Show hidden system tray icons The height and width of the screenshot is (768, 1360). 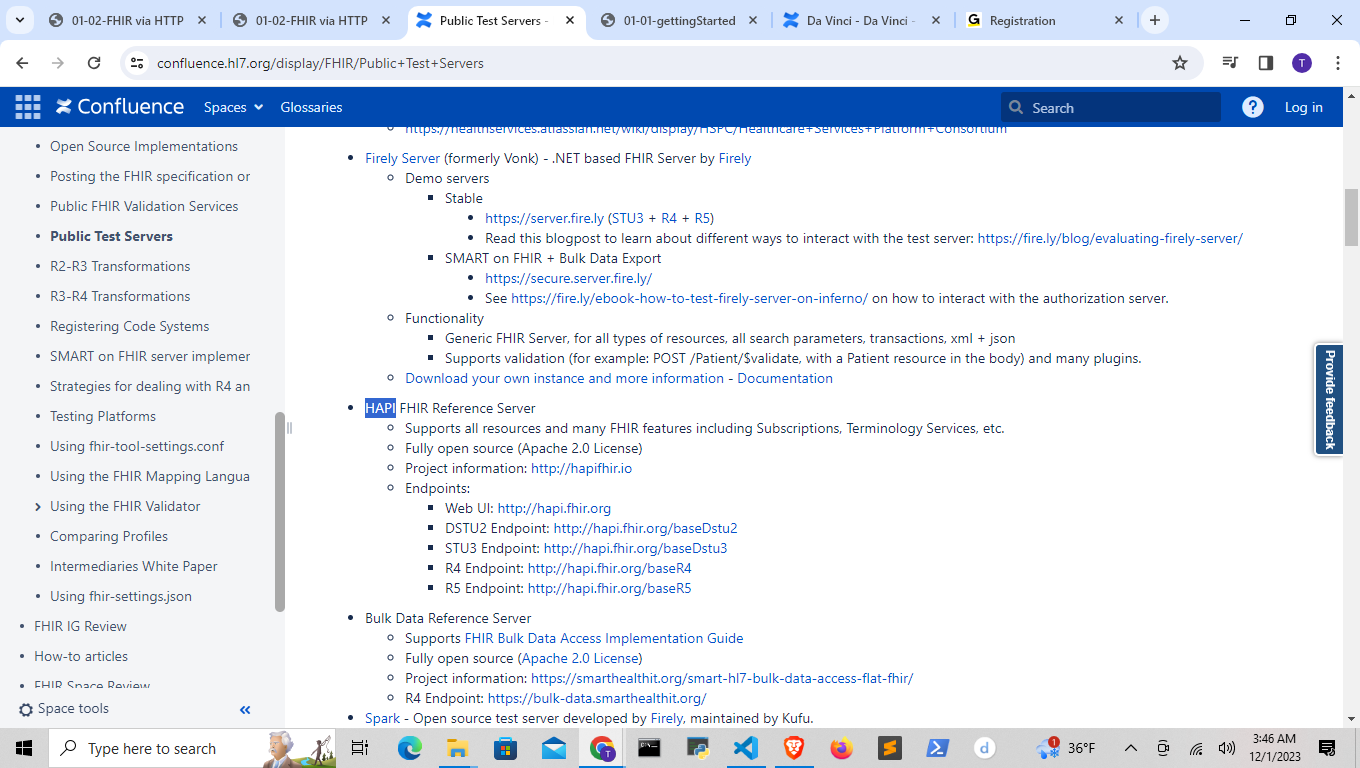coord(1131,748)
